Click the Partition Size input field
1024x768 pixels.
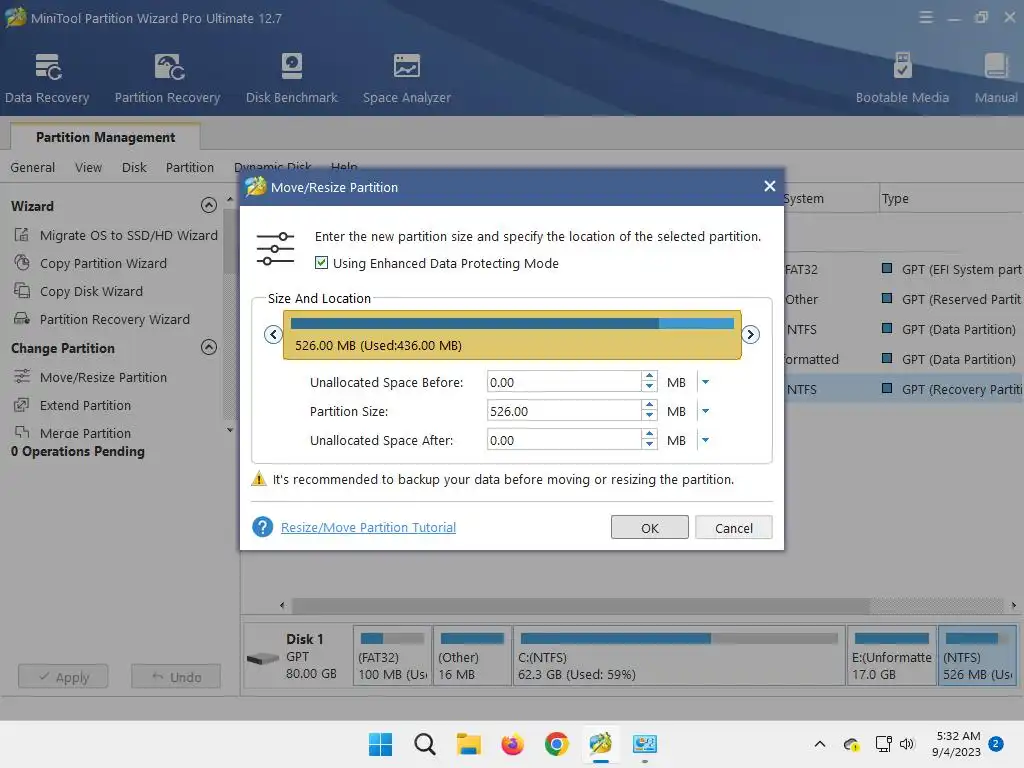[x=564, y=411]
